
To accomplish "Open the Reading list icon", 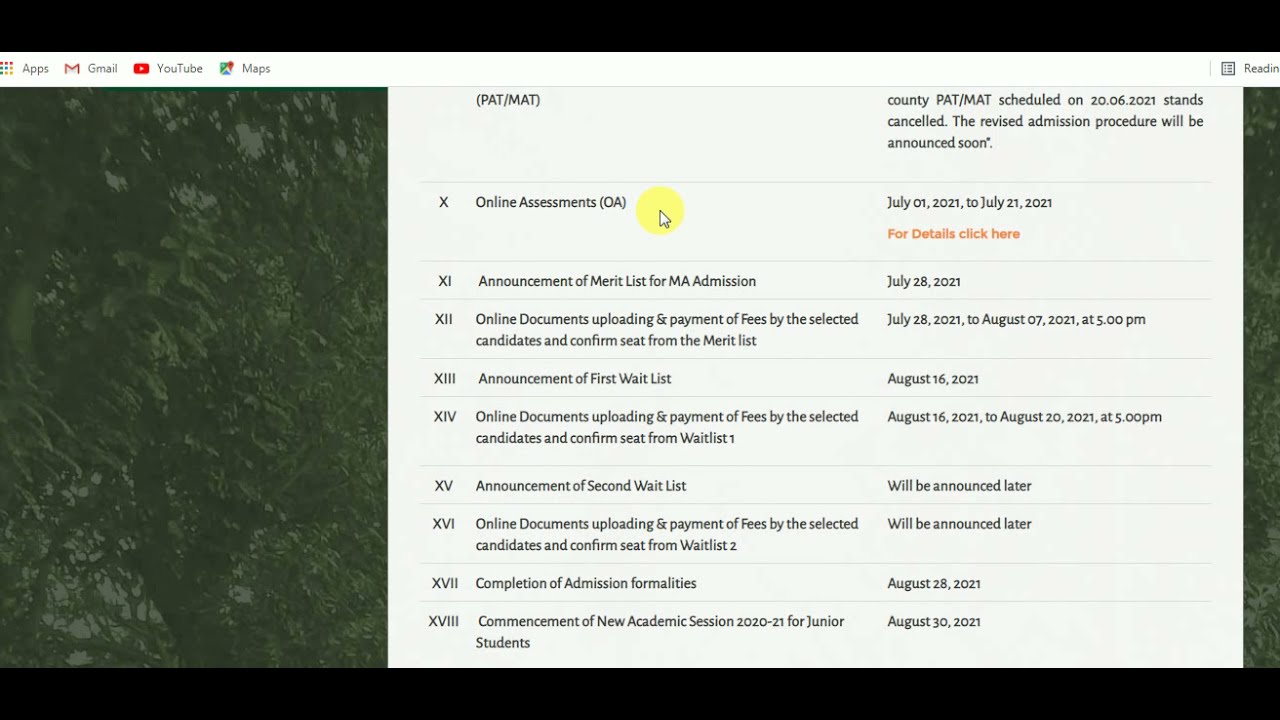I will [x=1228, y=68].
